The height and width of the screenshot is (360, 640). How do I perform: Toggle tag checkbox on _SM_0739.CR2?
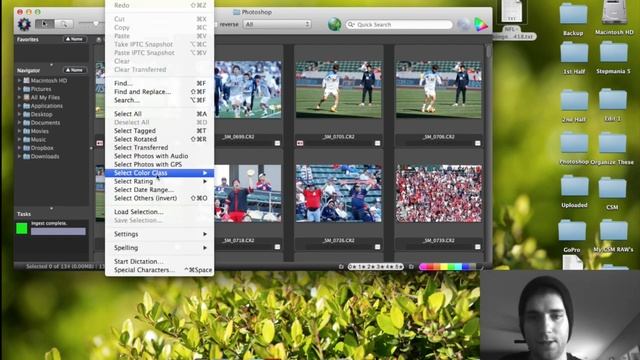pyautogui.click(x=477, y=247)
